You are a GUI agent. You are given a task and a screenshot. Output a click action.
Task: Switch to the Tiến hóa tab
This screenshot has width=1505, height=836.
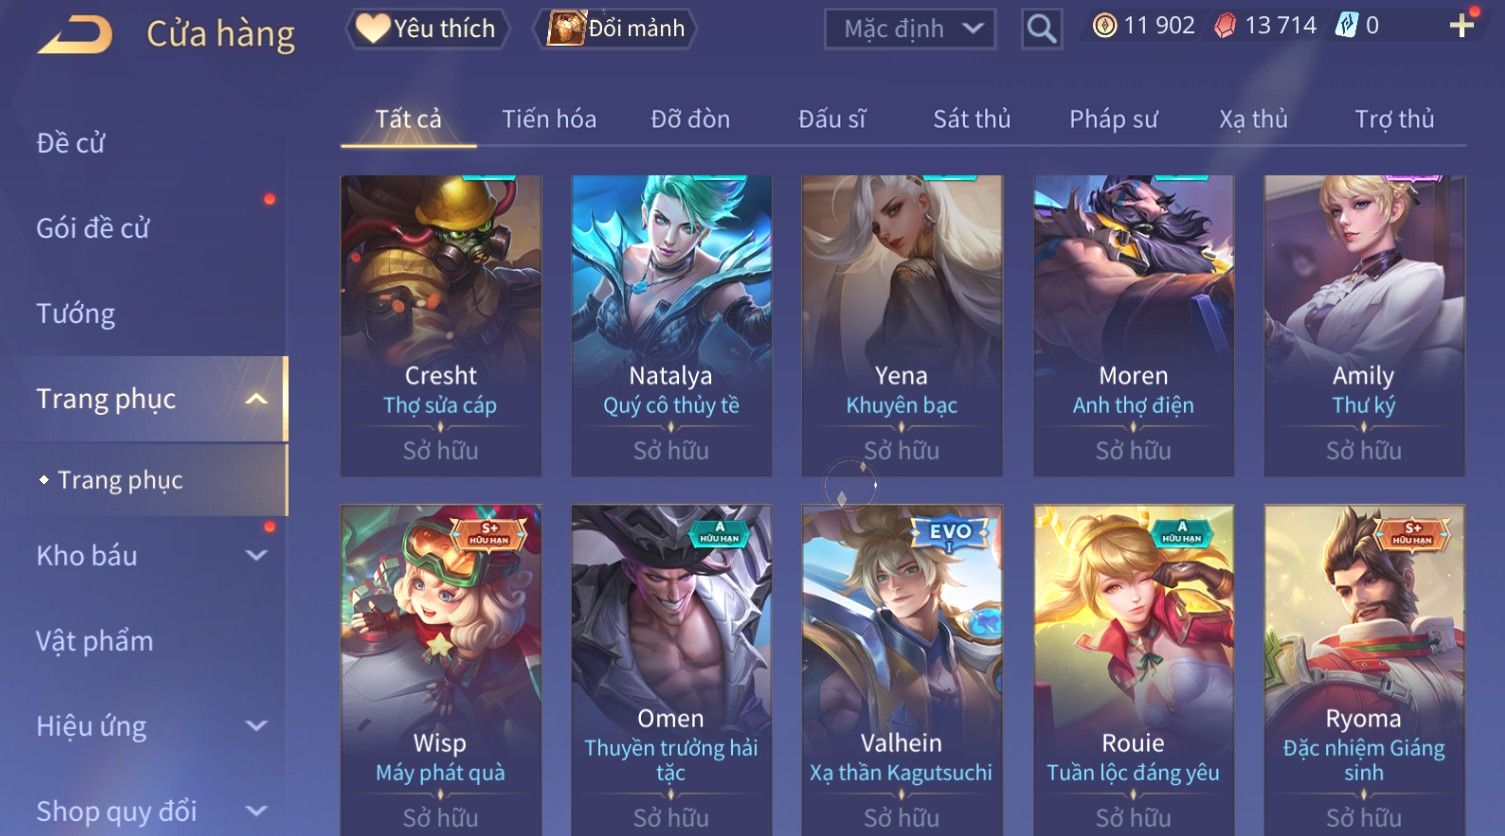[x=549, y=119]
